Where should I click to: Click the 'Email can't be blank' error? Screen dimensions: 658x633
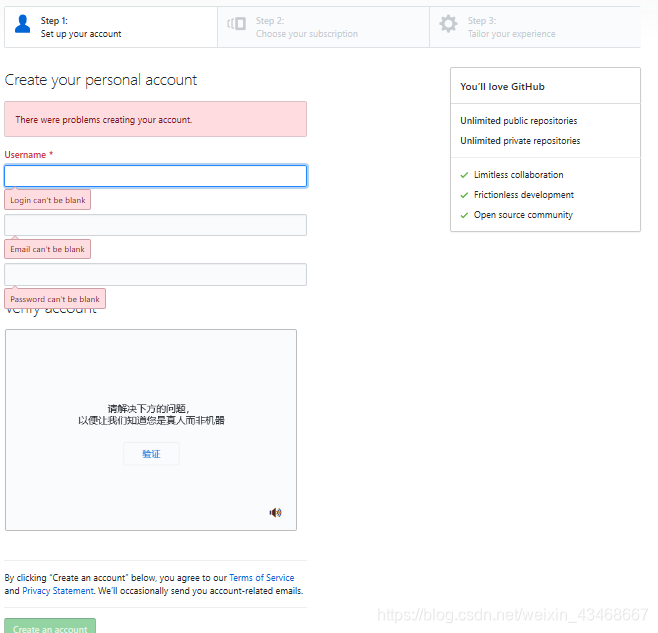[47, 249]
